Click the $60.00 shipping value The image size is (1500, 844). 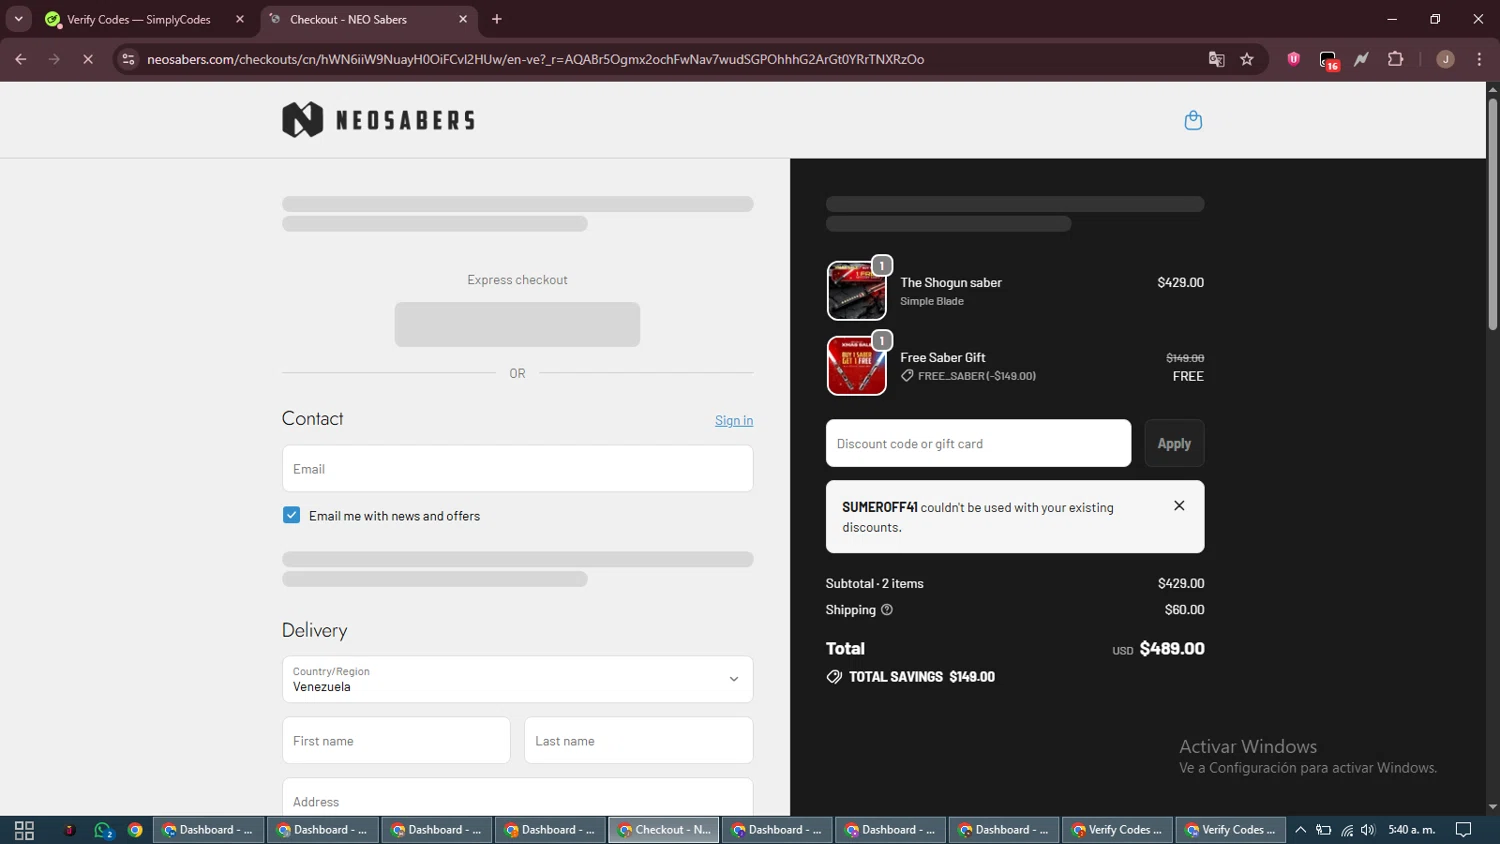point(1184,610)
